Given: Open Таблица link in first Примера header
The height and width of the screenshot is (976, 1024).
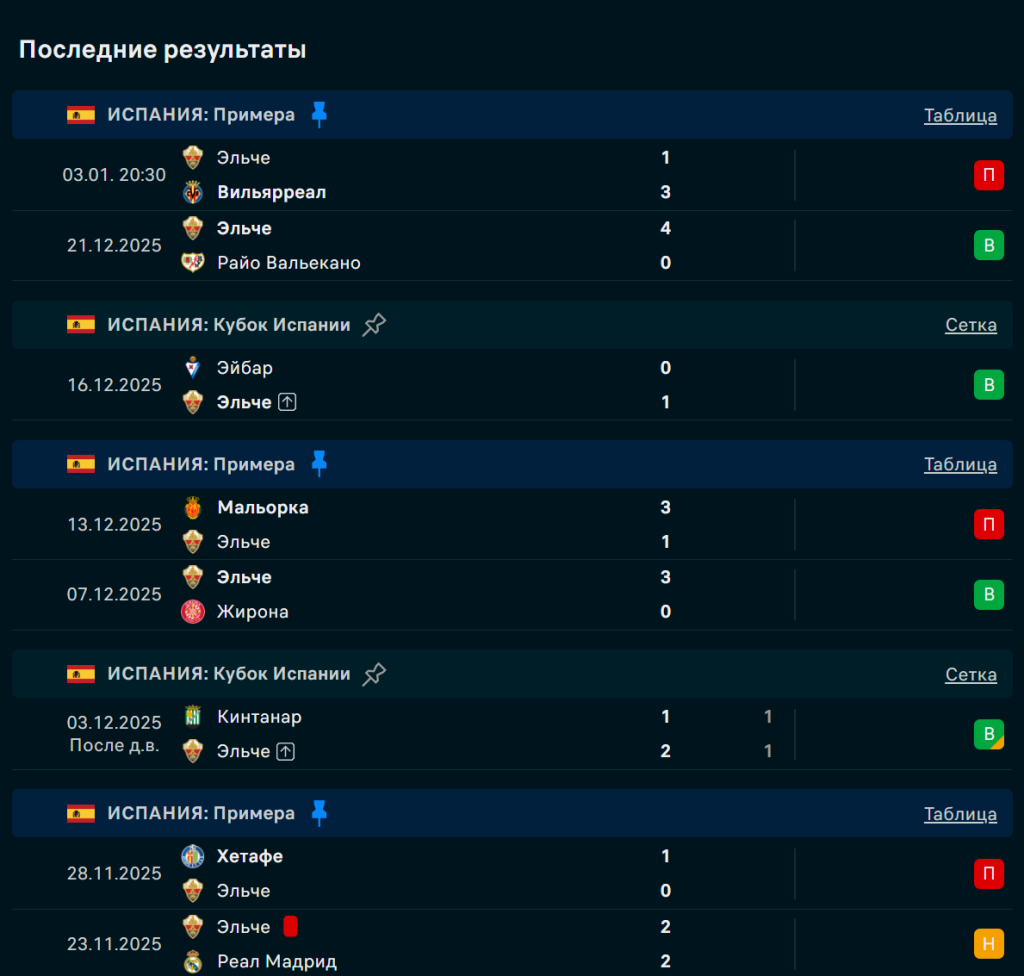Looking at the screenshot, I should click(x=960, y=115).
